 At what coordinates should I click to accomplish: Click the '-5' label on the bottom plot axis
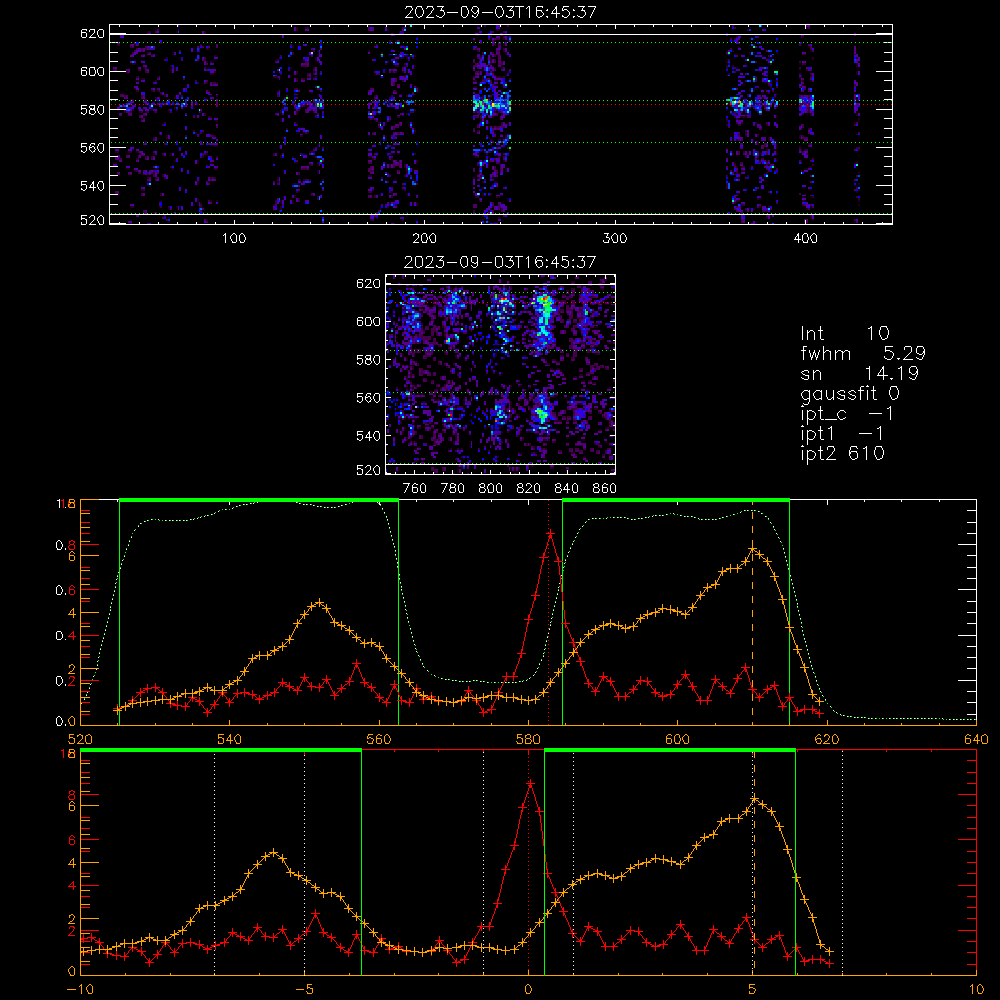pos(304,990)
